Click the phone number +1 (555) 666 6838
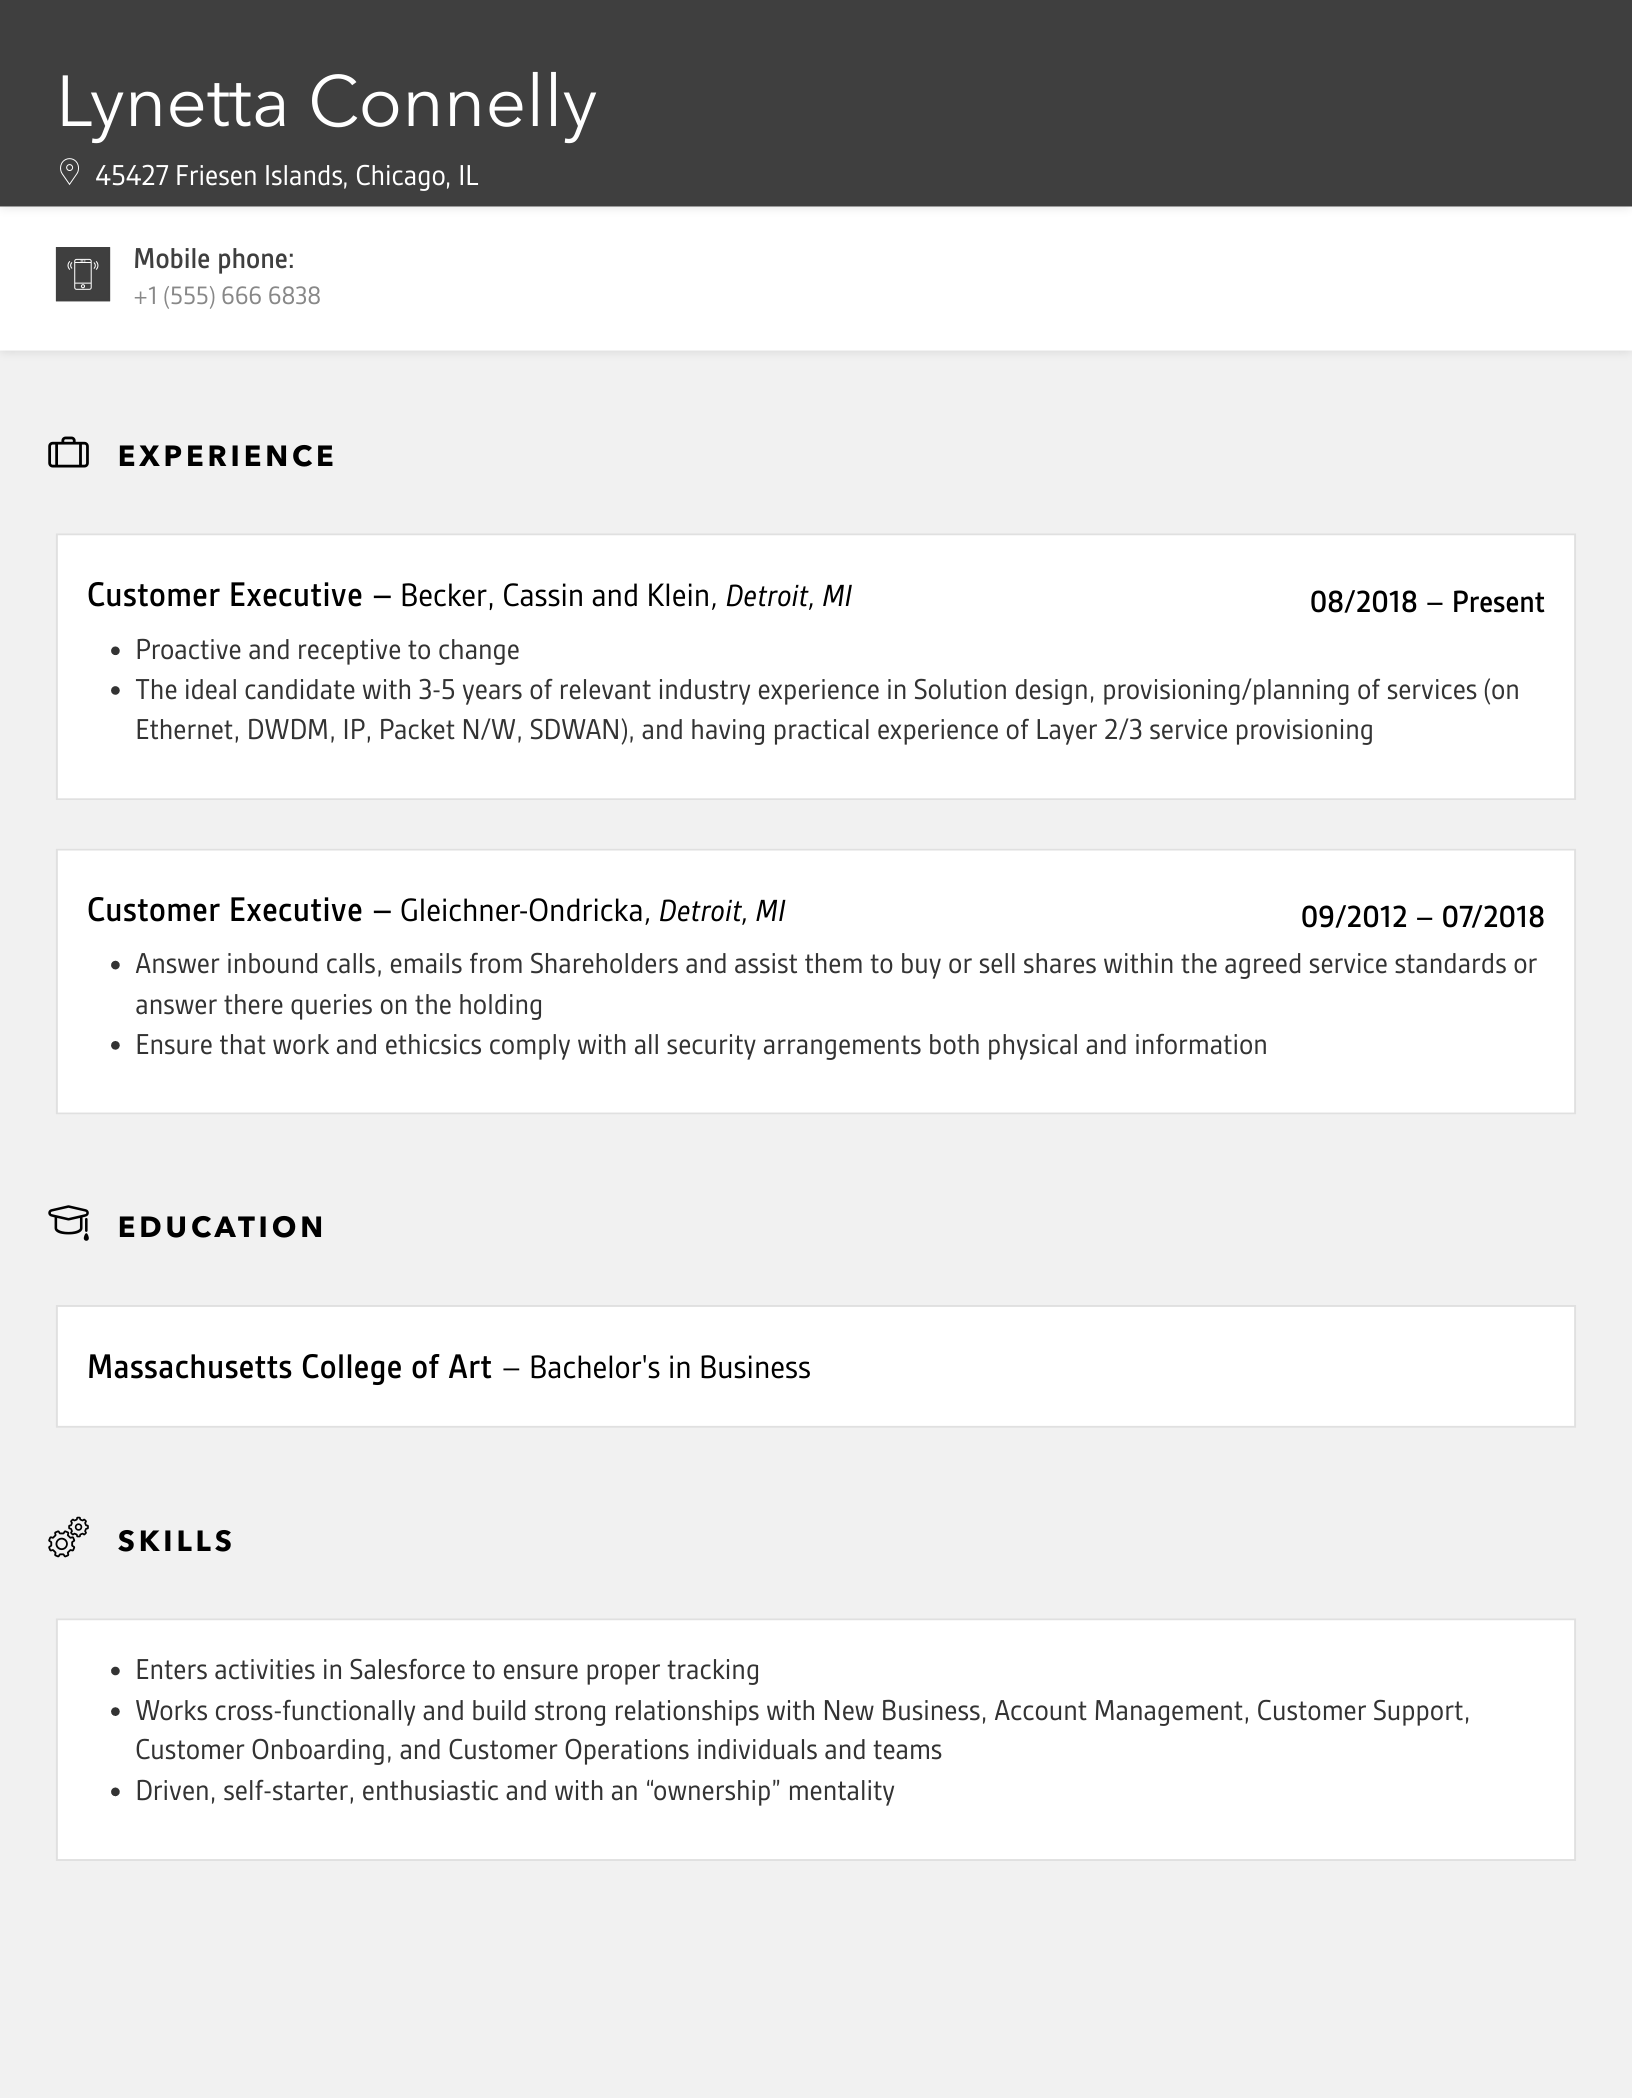The height and width of the screenshot is (2098, 1632). point(227,296)
